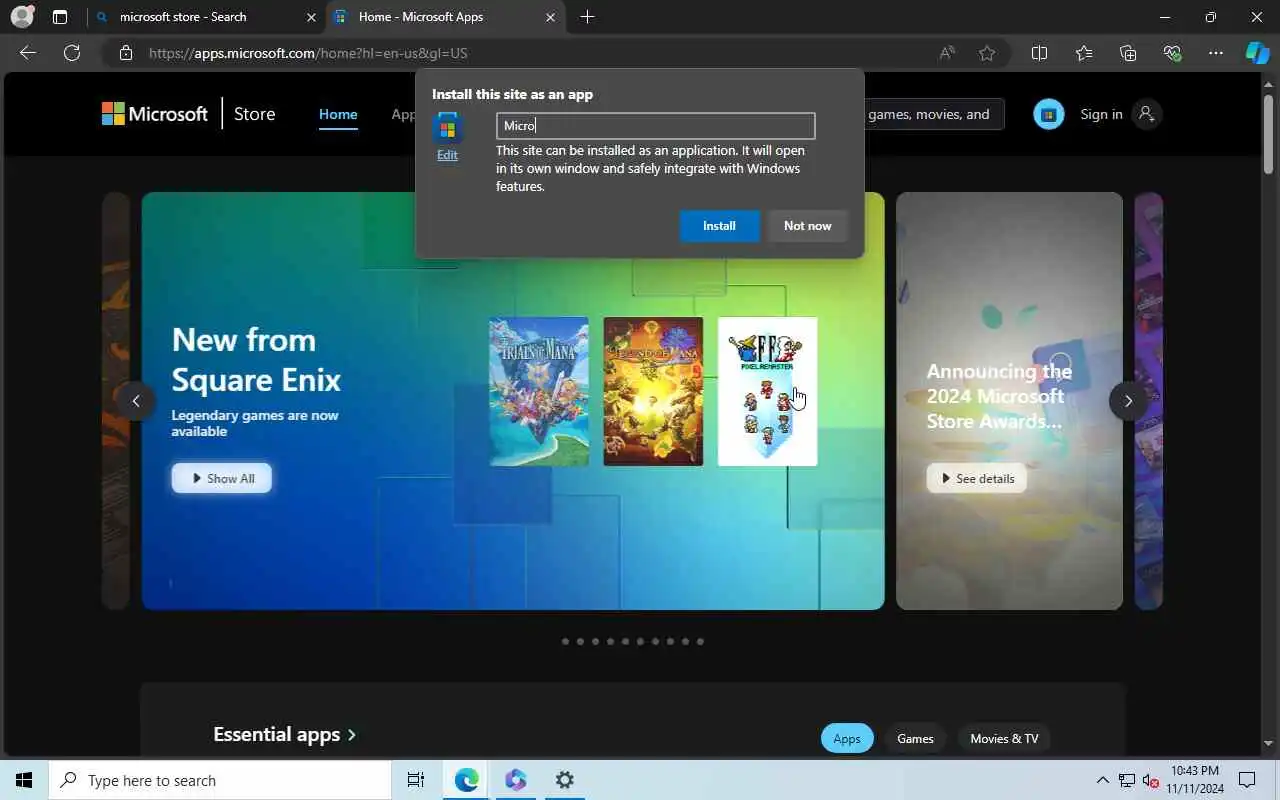Expand Essential apps section chevron
This screenshot has width=1280, height=800.
click(x=351, y=735)
